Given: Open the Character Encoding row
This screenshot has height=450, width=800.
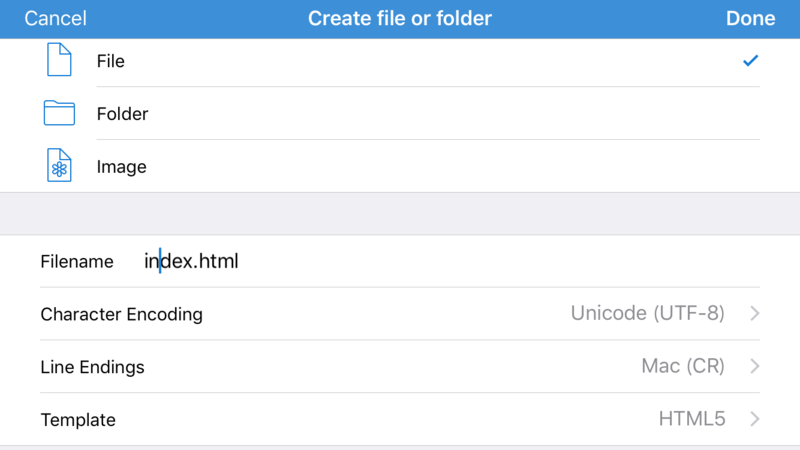Looking at the screenshot, I should click(122, 314).
